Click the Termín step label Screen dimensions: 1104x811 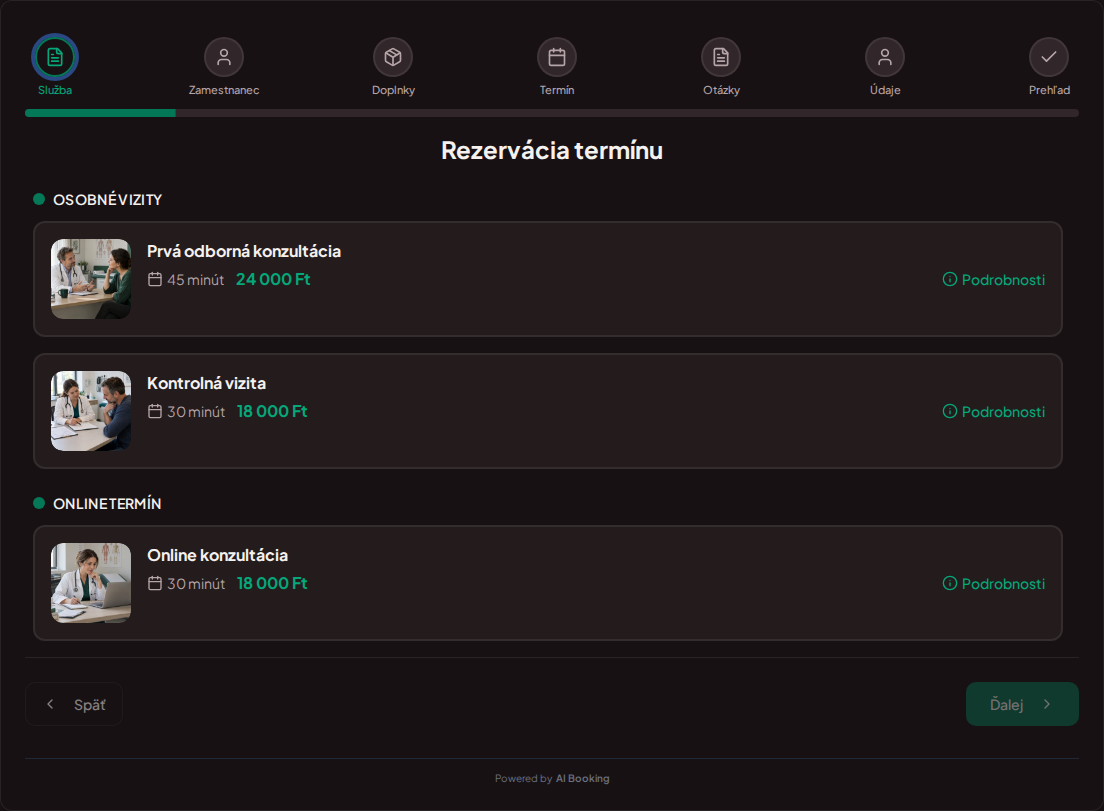[557, 90]
